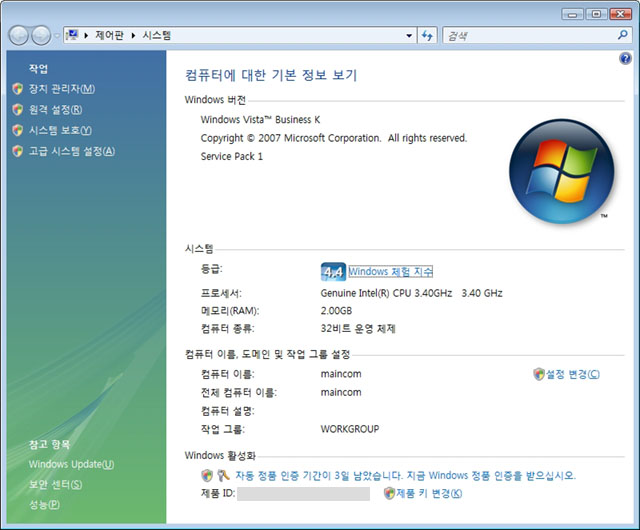640x530 pixels.
Task: Click the Windows Vista Business K text
Action: (x=260, y=120)
